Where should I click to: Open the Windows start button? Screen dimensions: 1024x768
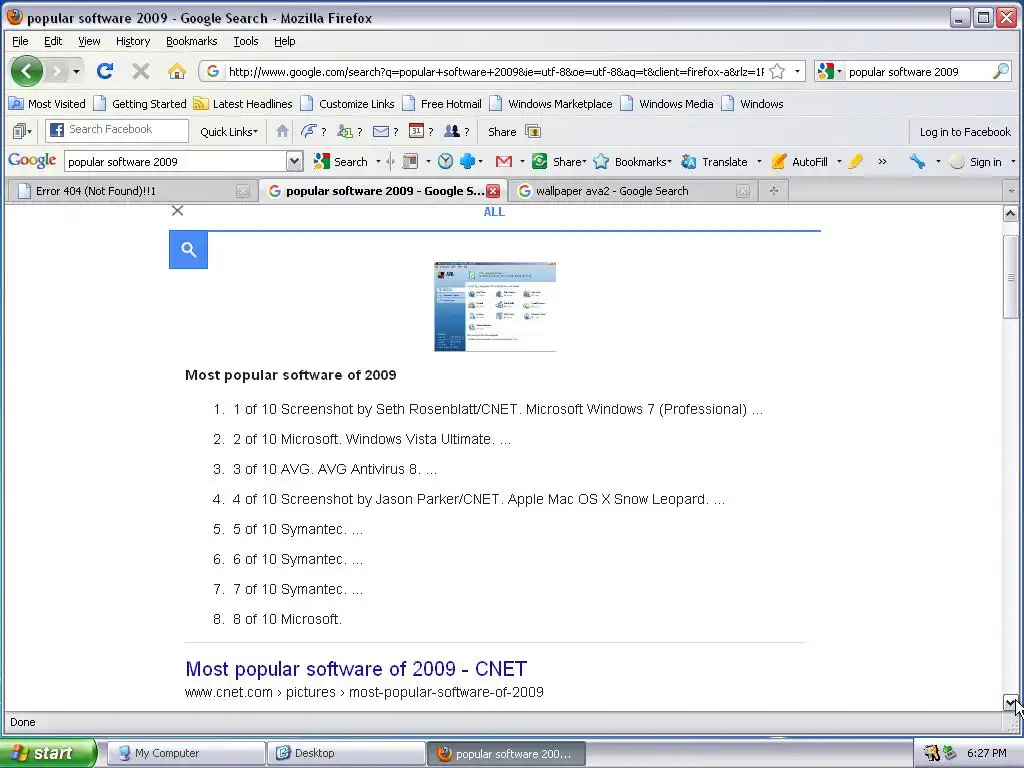click(48, 753)
